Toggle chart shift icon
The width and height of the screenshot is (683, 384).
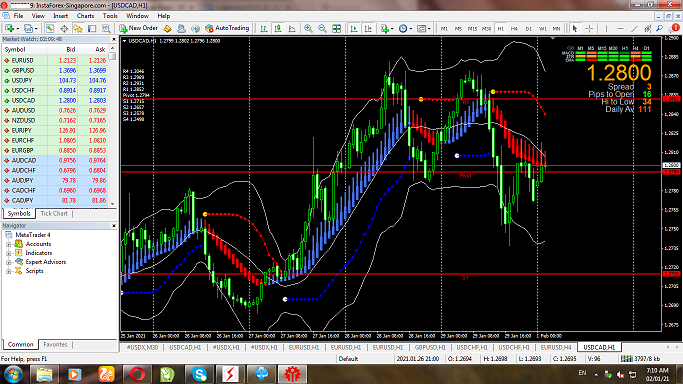pyautogui.click(x=368, y=28)
